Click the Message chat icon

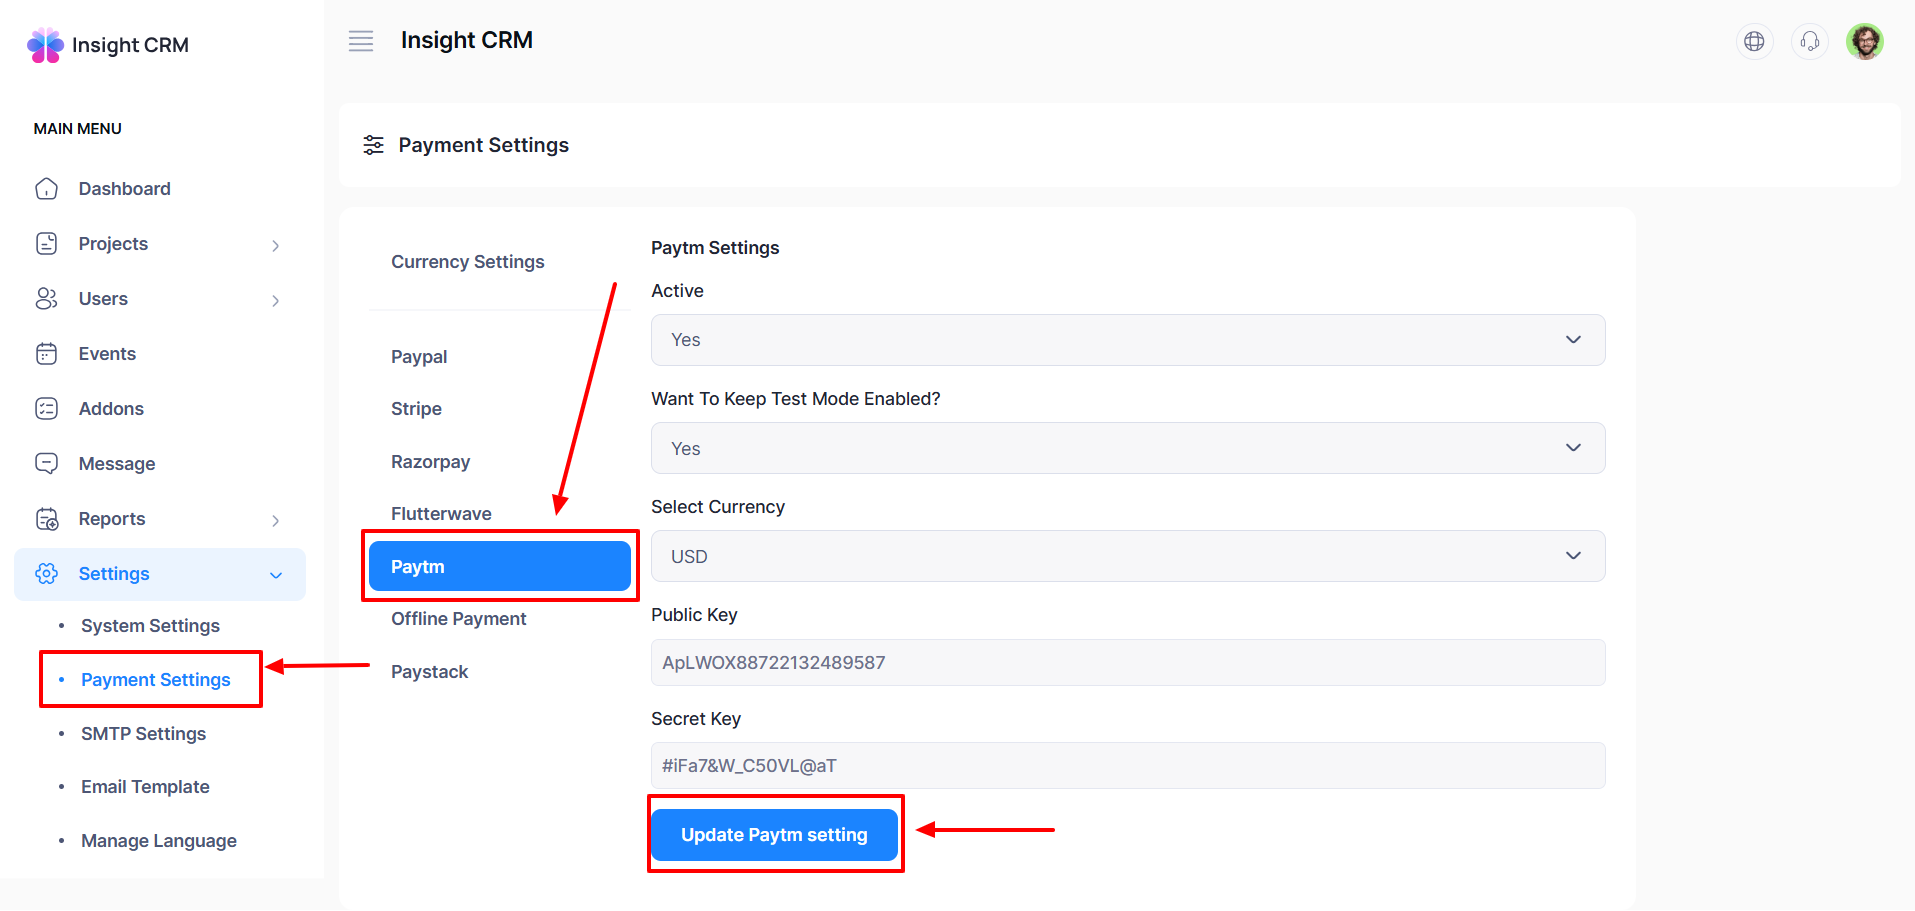pos(47,464)
